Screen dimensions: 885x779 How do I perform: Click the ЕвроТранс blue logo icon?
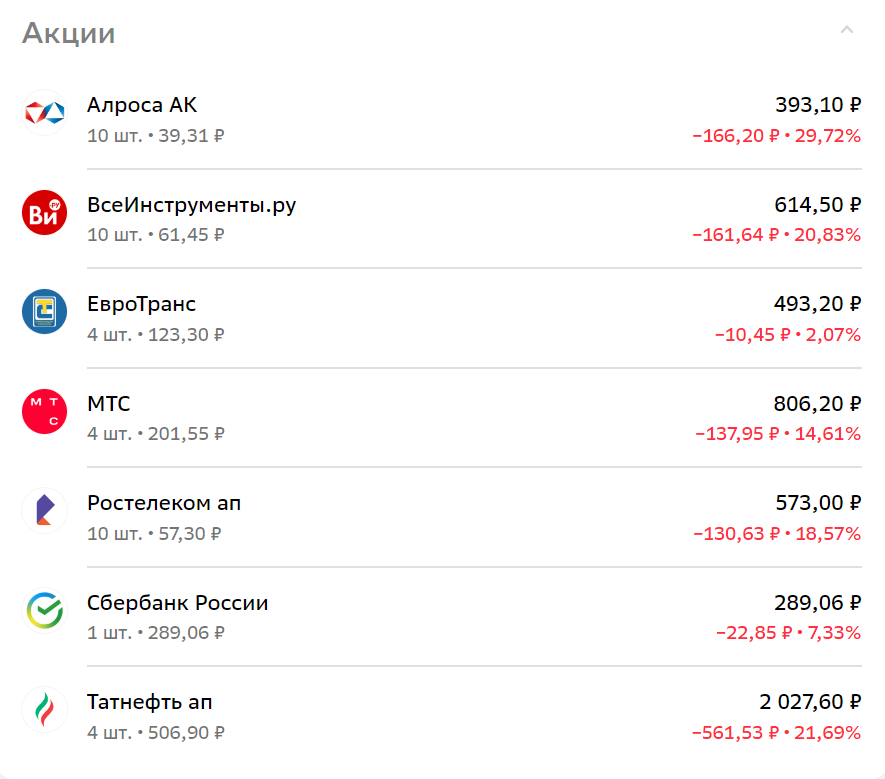pyautogui.click(x=44, y=312)
